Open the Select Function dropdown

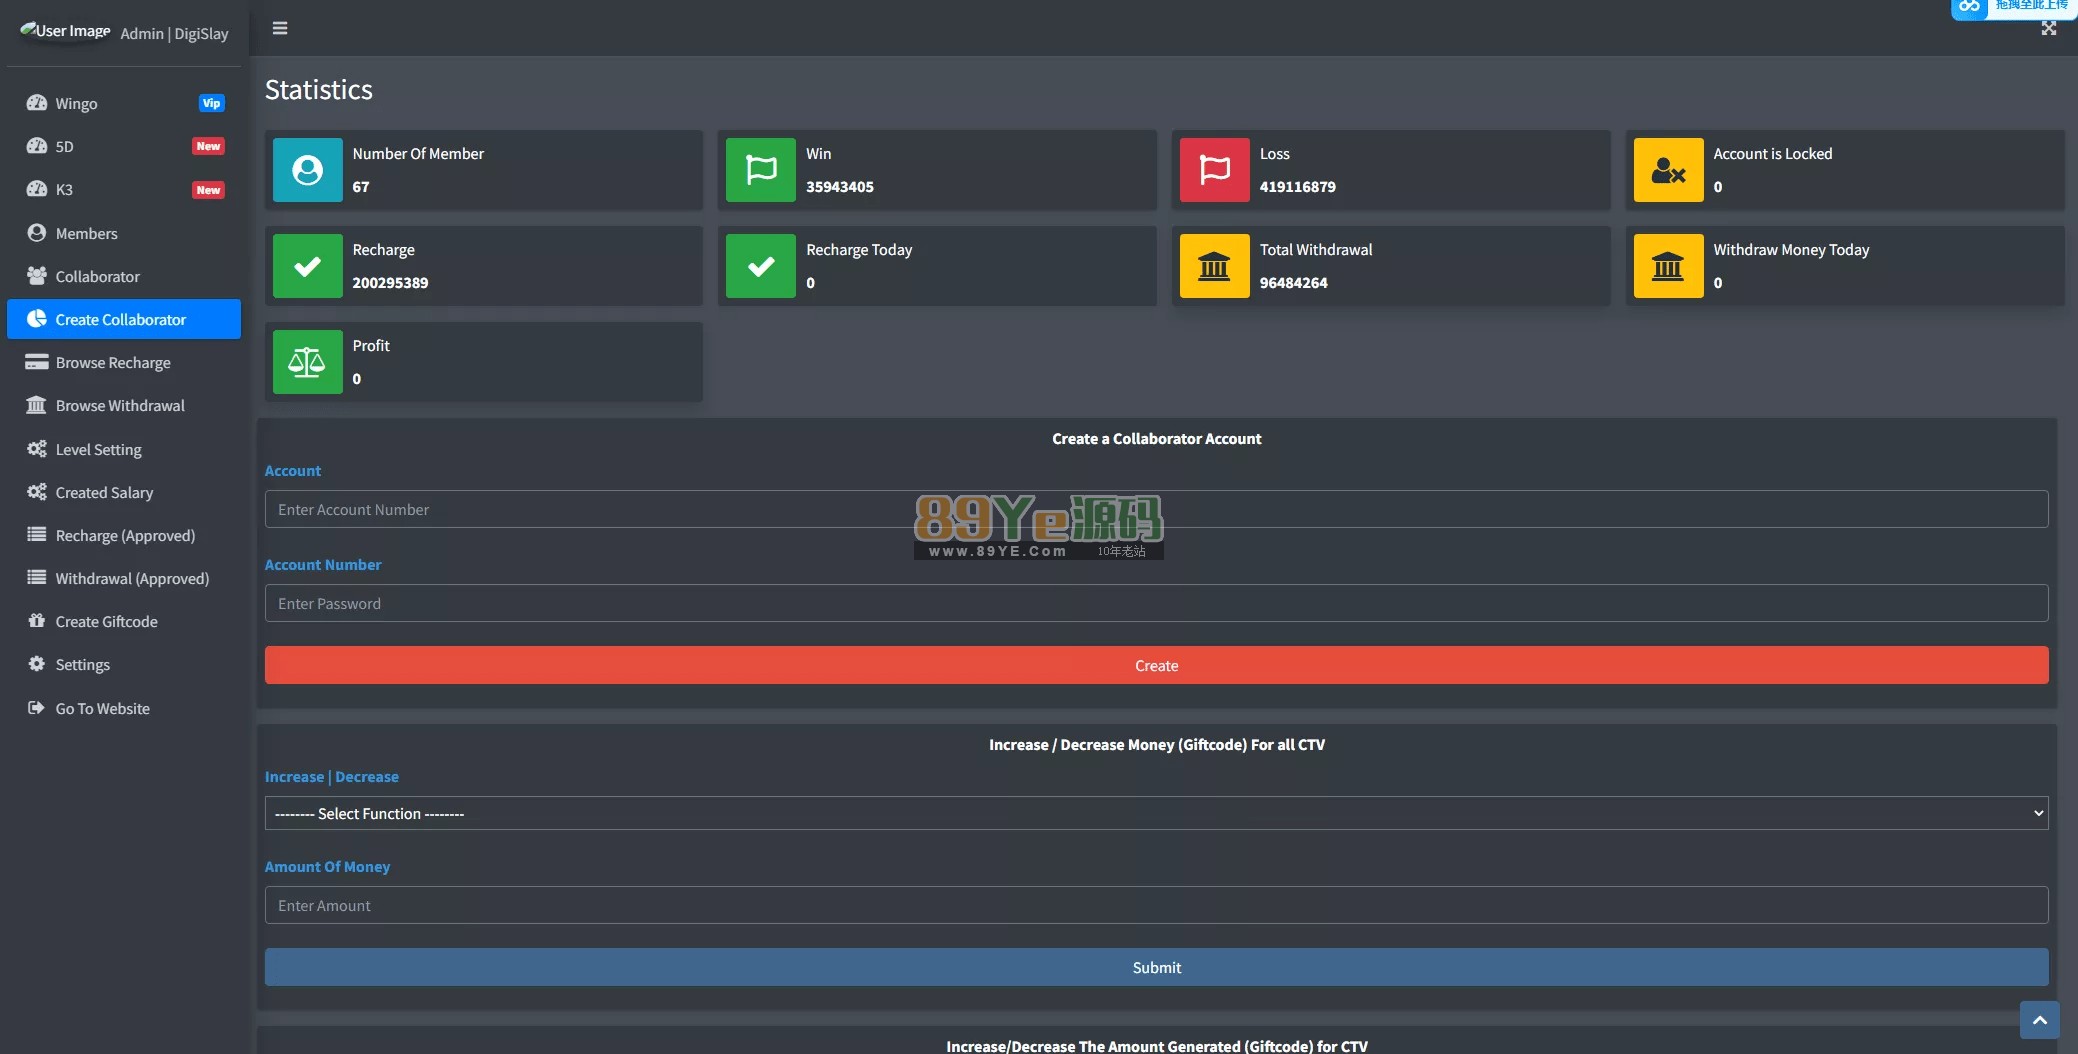pyautogui.click(x=1156, y=813)
